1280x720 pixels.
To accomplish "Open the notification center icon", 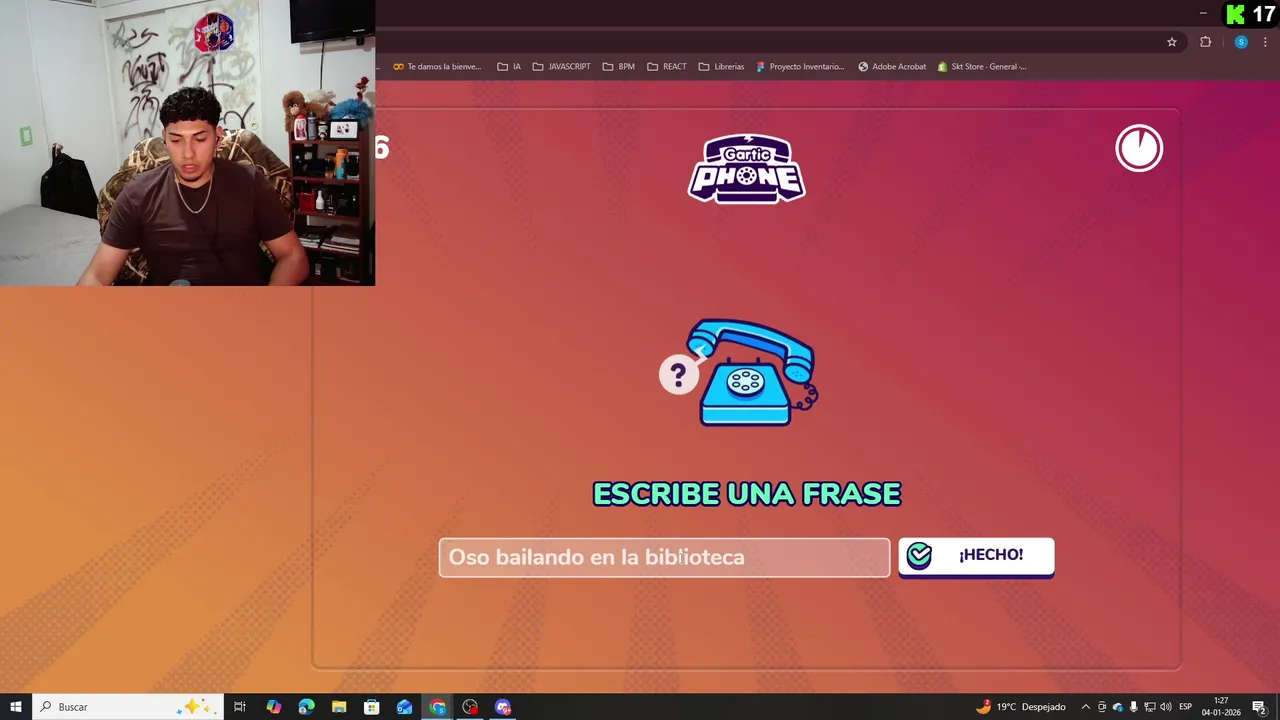I will pos(1260,707).
